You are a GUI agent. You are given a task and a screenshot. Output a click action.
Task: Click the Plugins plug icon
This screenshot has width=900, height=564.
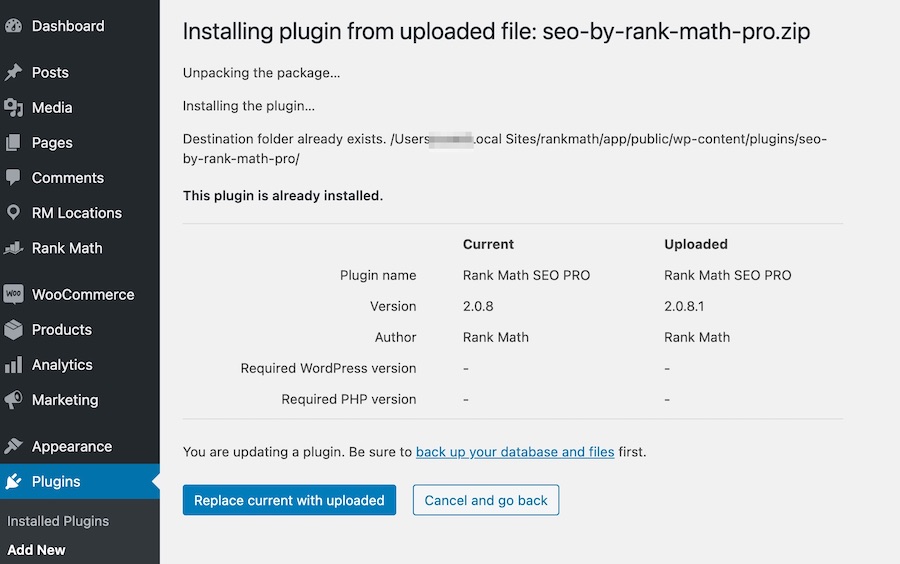pos(13,481)
